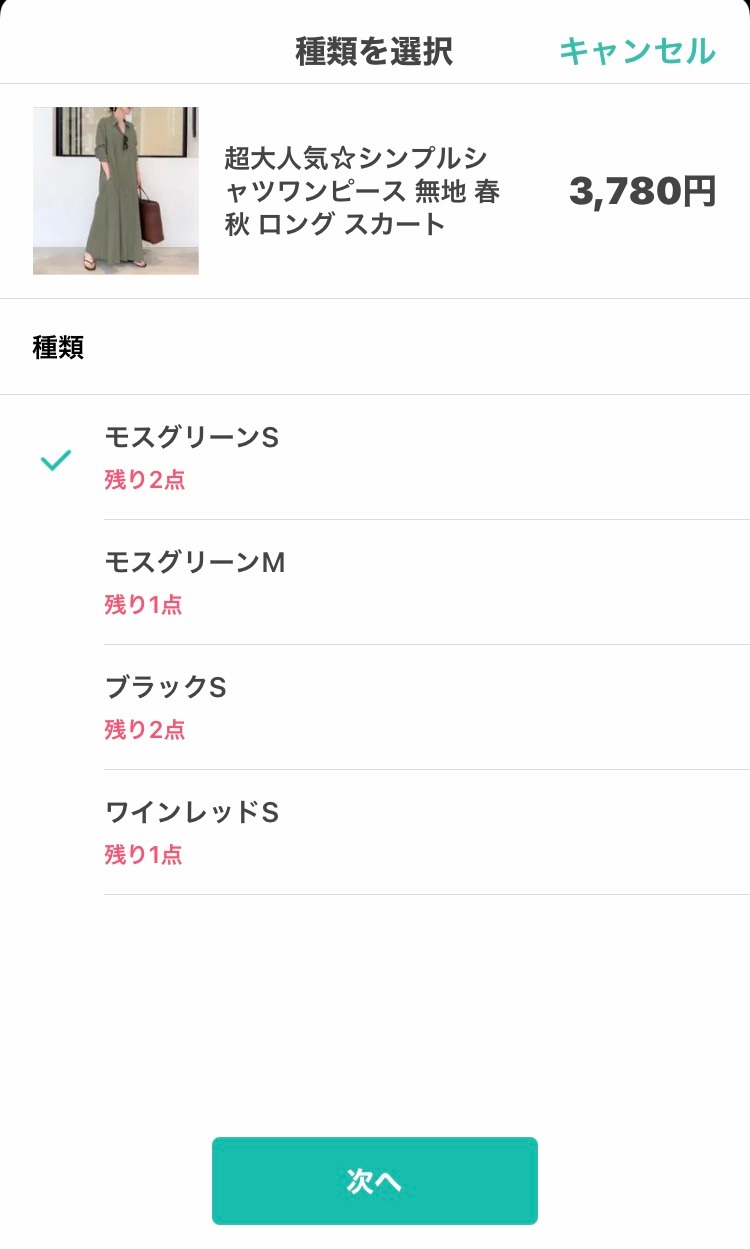Viewport: 750px width, 1249px height.
Task: Click the 3,780円 price
Action: click(x=642, y=191)
